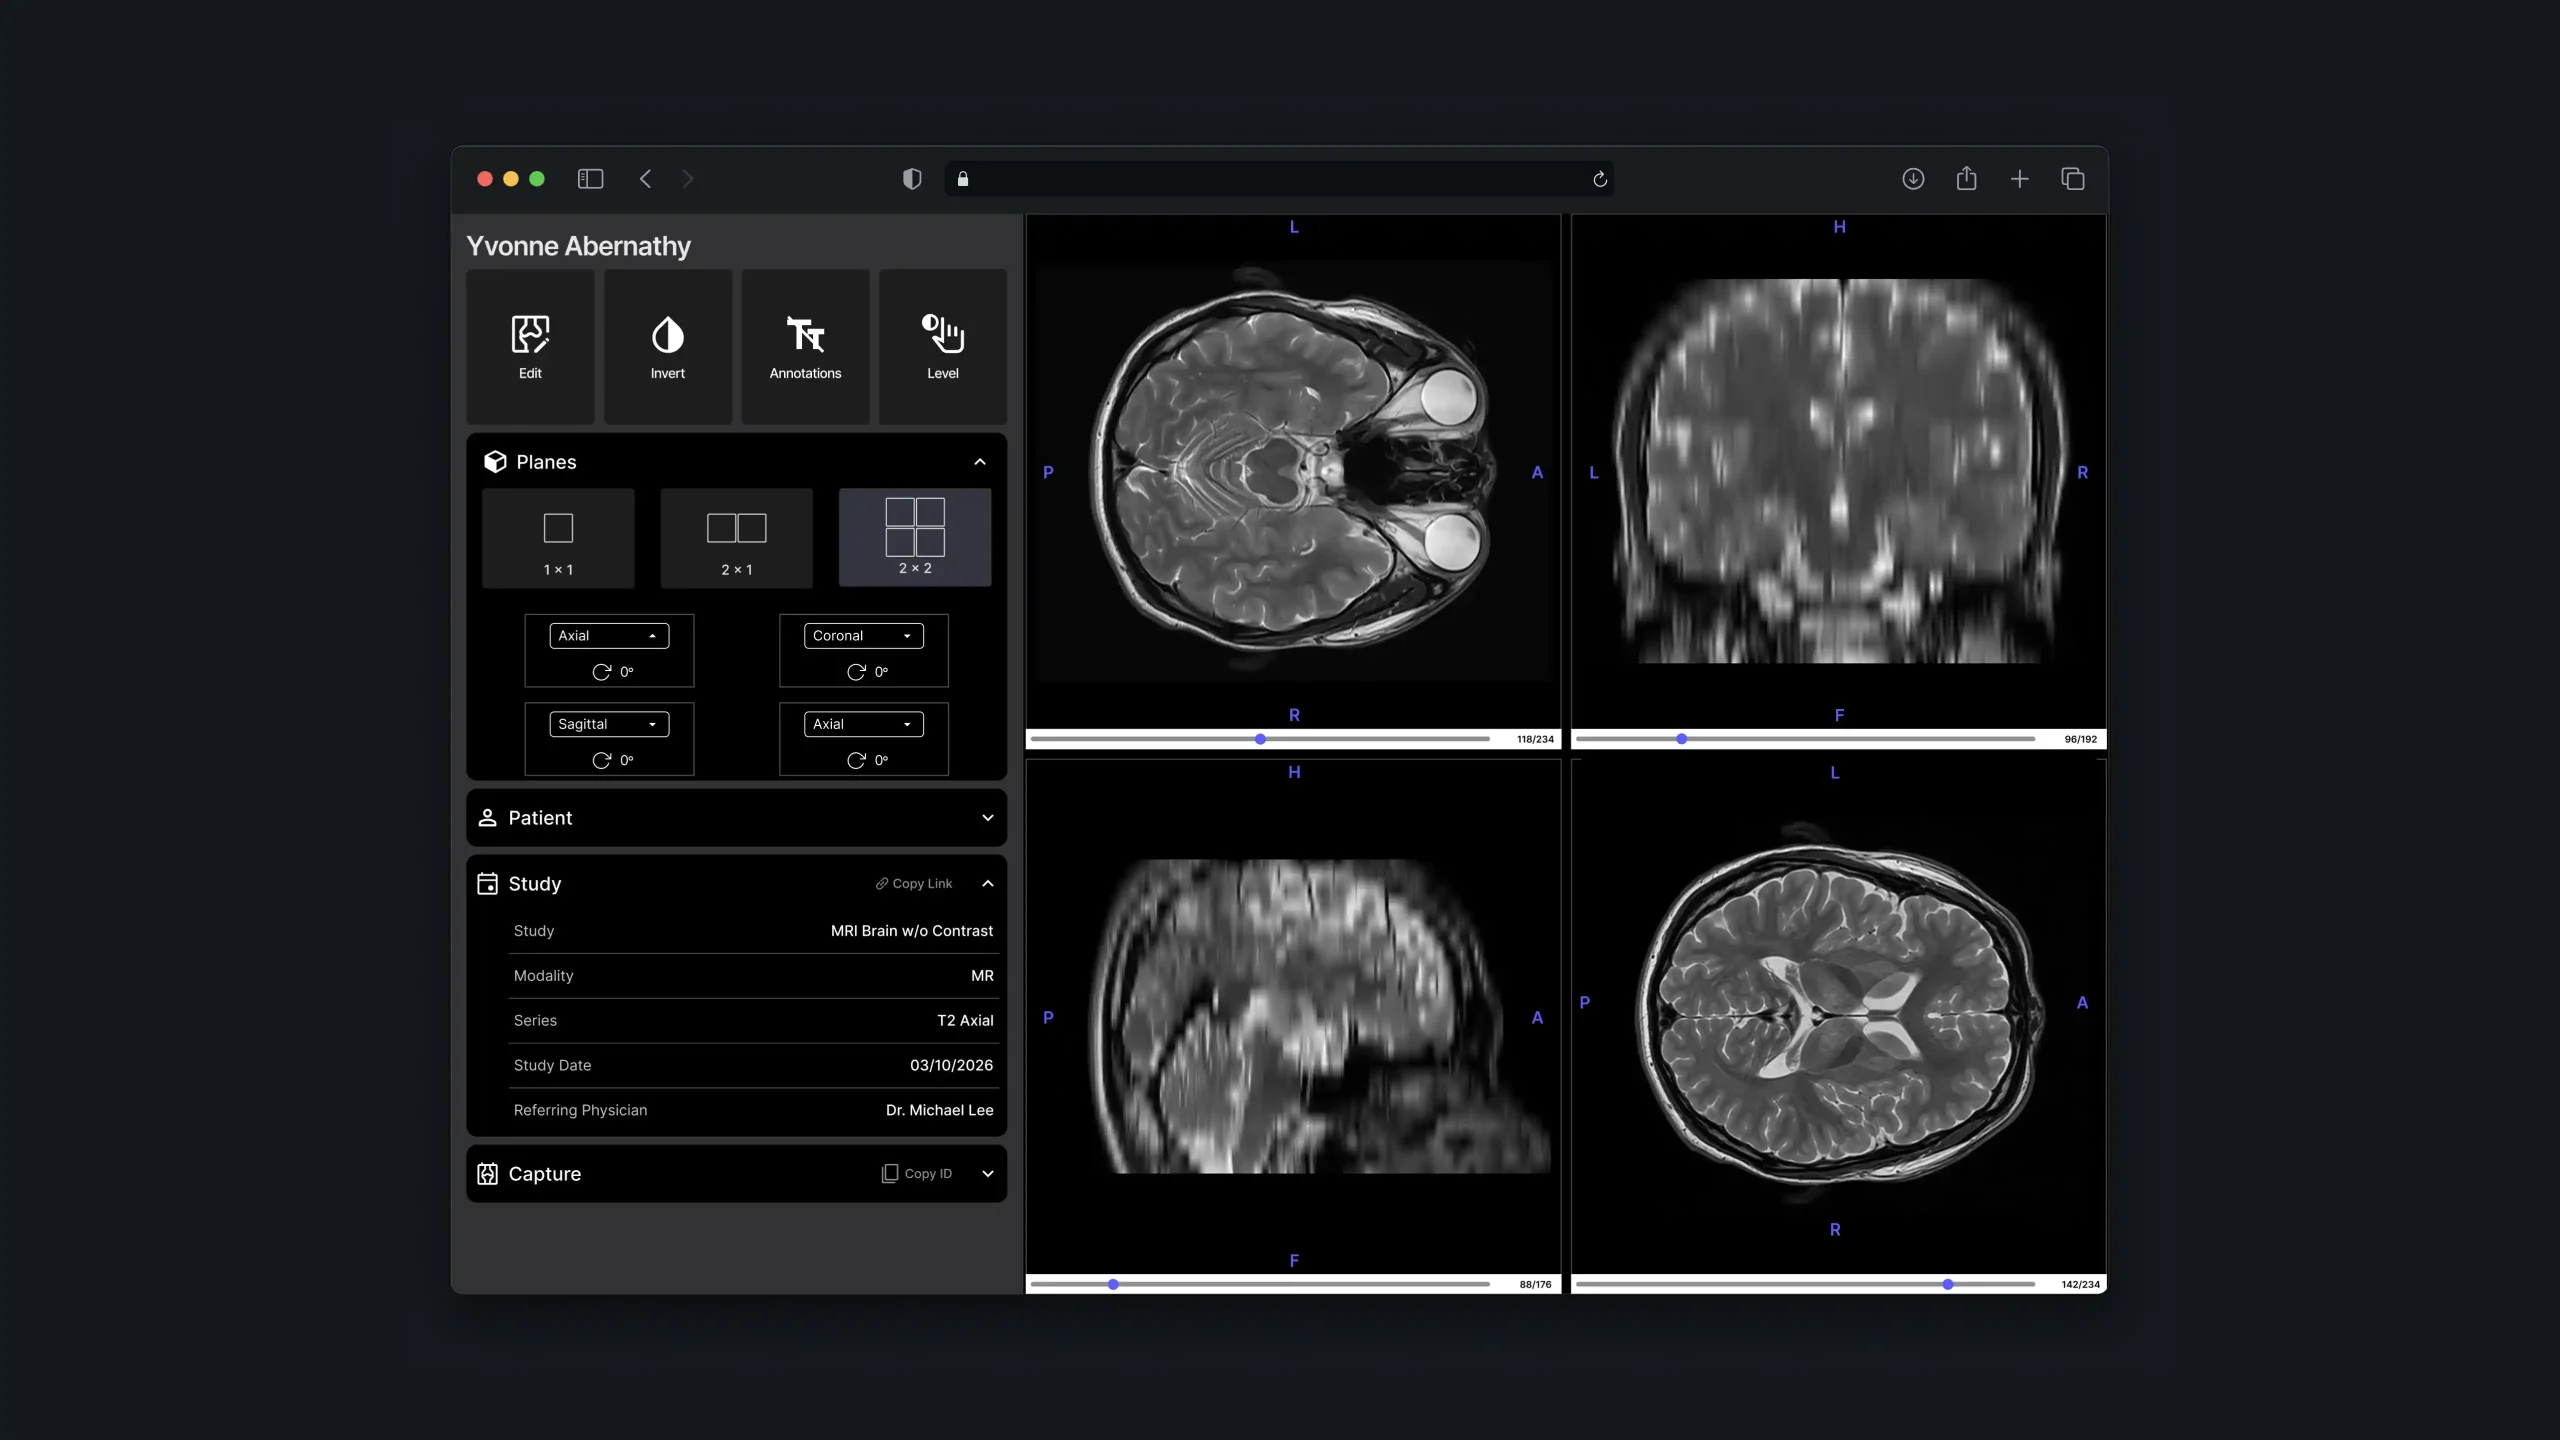Toggle the Invert image tool
The image size is (2560, 1440).
tap(668, 346)
